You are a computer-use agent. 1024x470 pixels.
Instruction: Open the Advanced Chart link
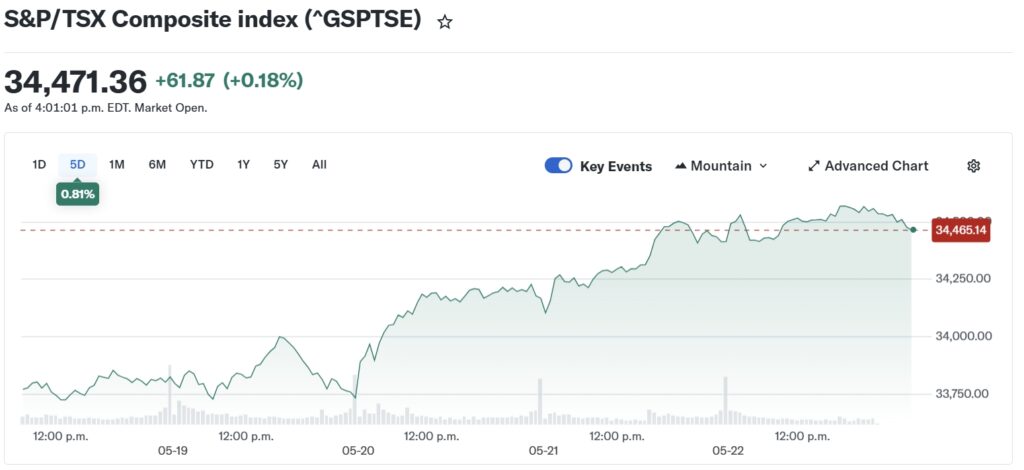[x=868, y=166]
